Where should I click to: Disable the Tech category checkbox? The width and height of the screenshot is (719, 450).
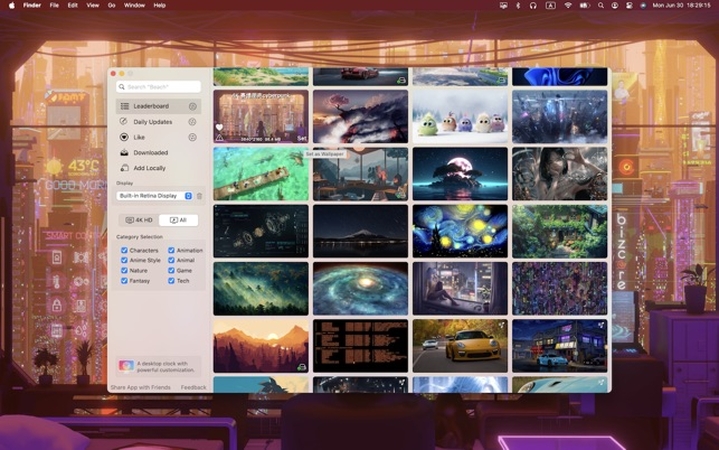(x=171, y=281)
